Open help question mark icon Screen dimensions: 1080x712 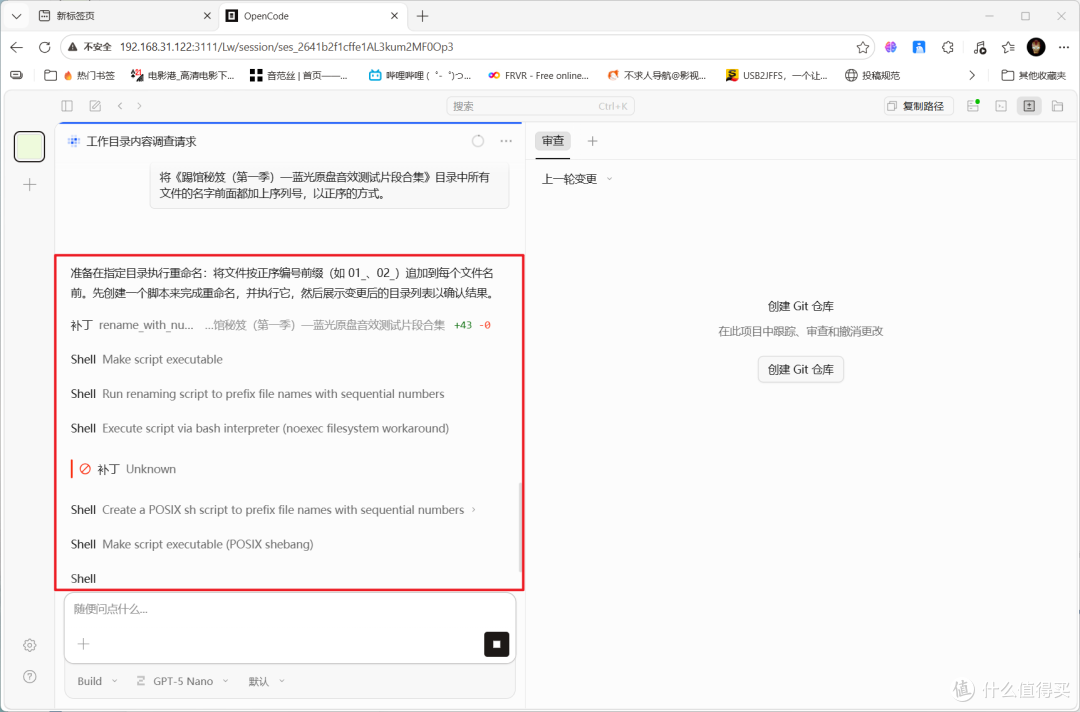[x=30, y=676]
